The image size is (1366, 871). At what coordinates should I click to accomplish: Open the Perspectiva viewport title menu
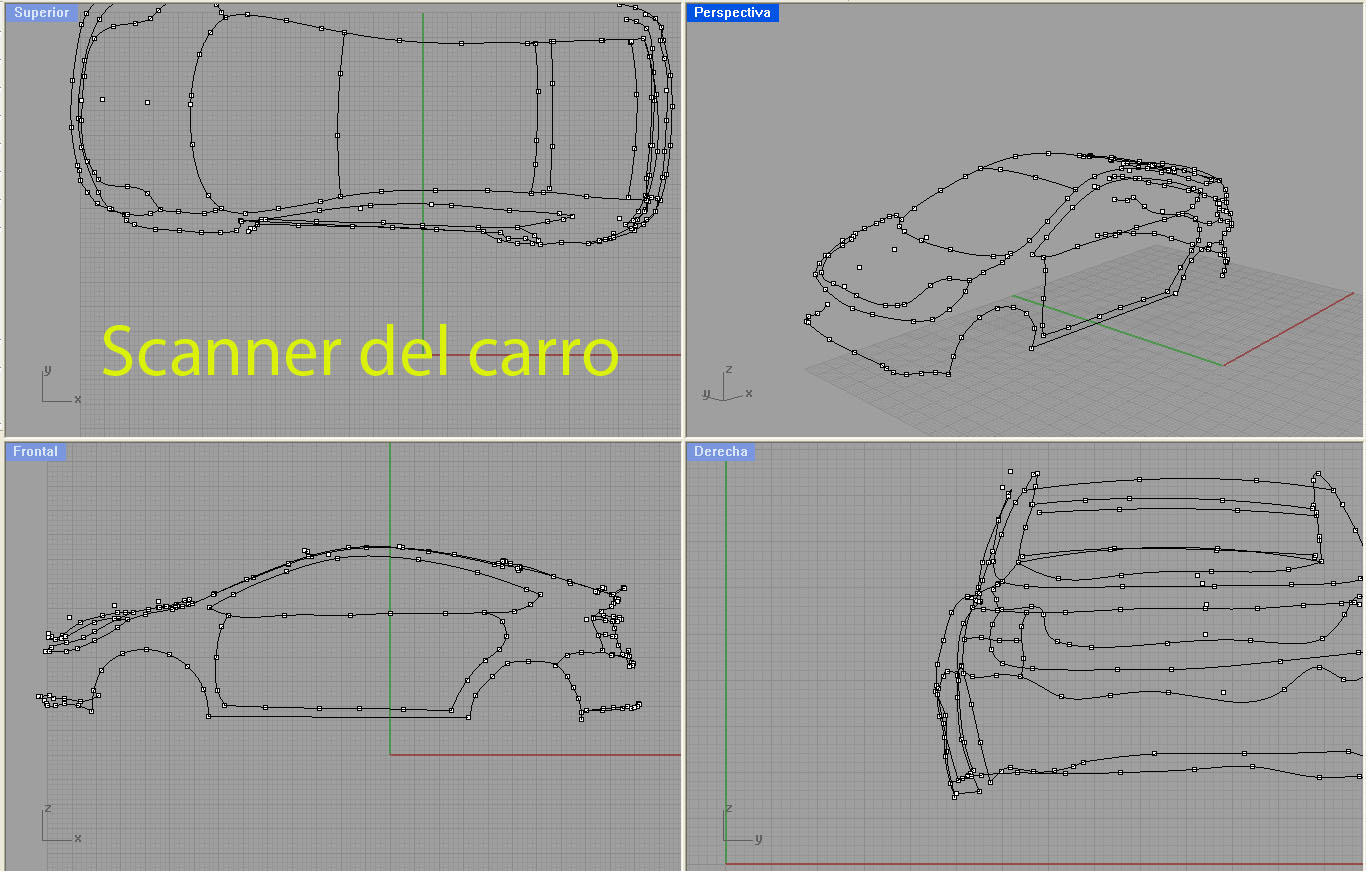point(733,12)
